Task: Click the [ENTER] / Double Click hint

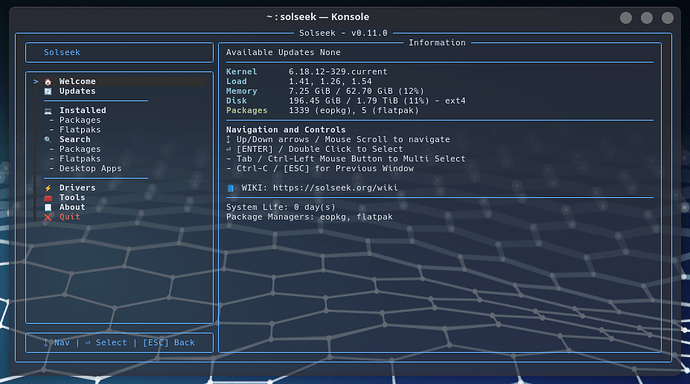Action: tap(314, 149)
